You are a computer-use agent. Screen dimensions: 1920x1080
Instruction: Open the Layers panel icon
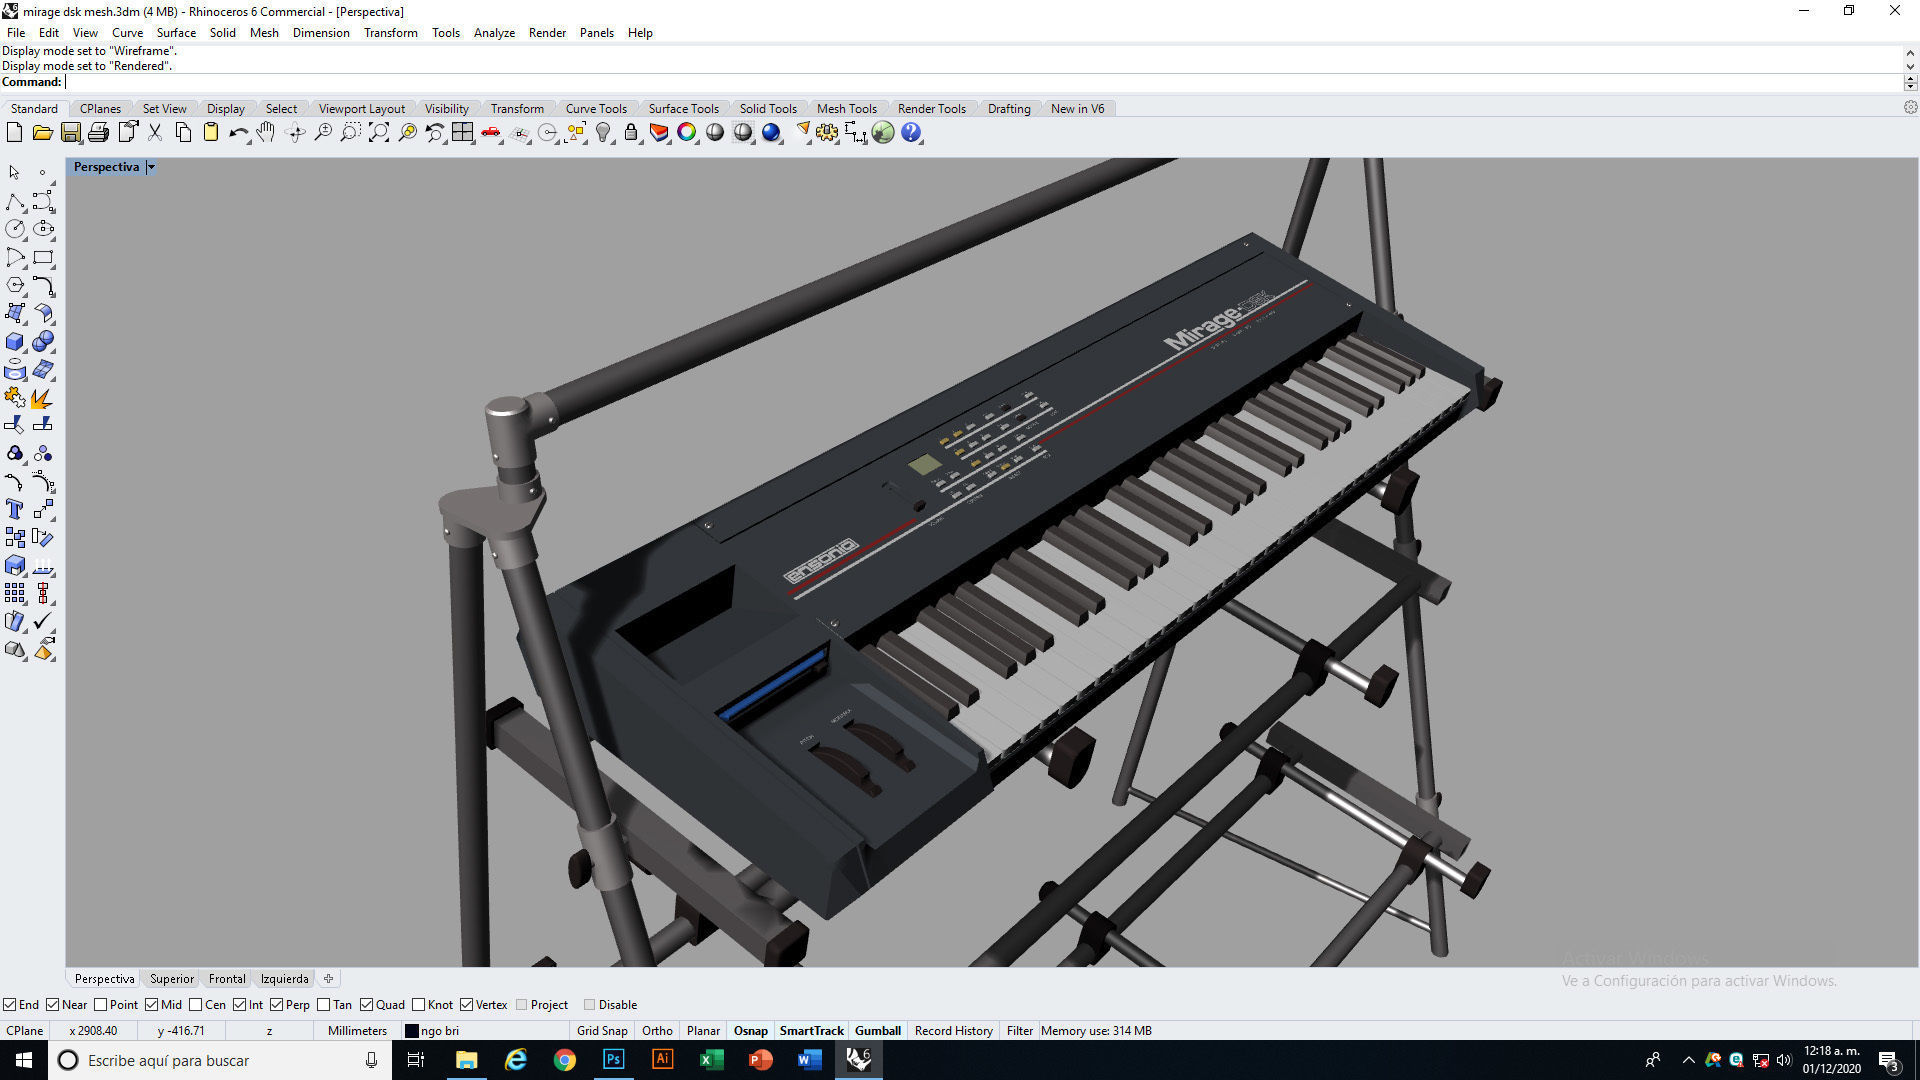tap(659, 132)
